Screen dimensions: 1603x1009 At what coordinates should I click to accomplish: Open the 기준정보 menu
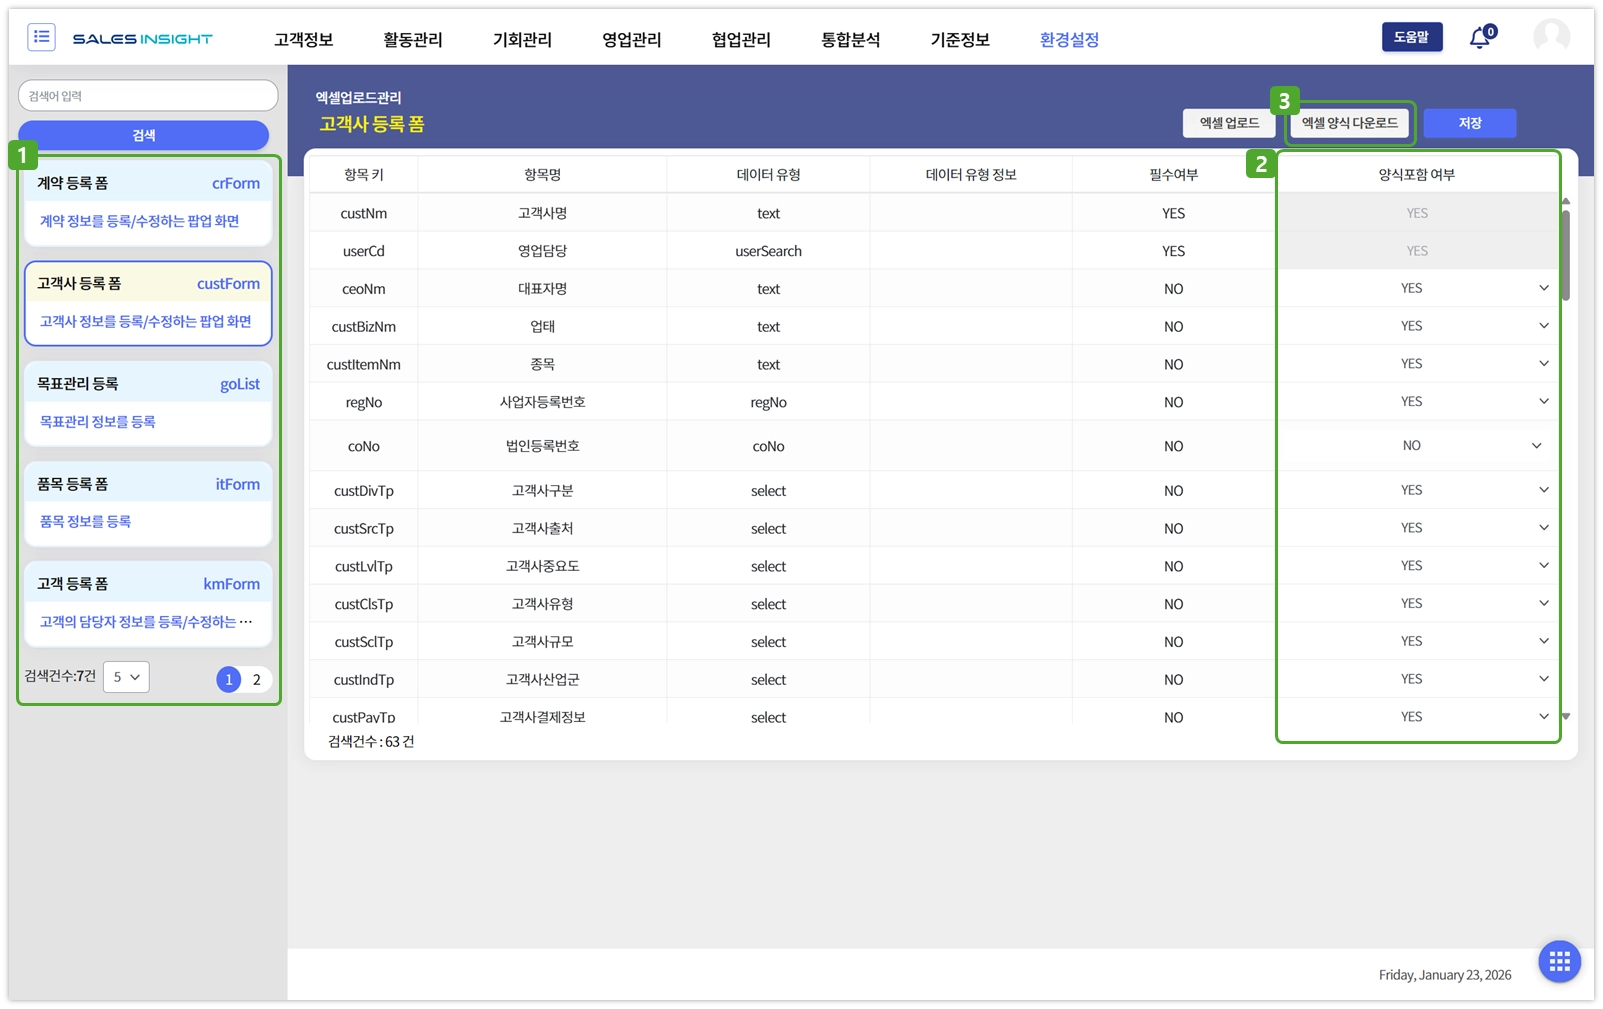point(960,39)
